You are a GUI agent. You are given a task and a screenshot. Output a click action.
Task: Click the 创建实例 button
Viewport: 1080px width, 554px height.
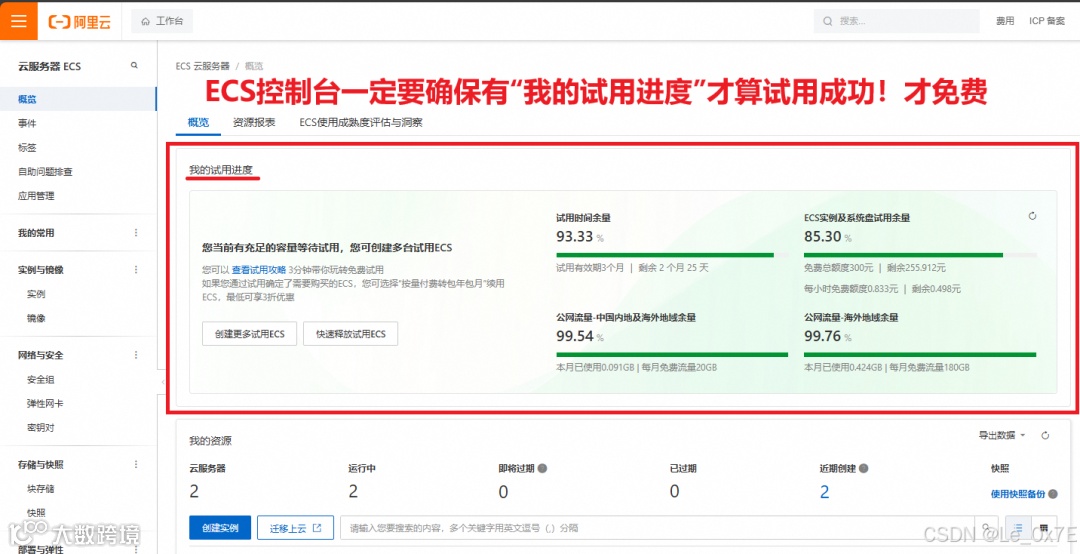[220, 528]
